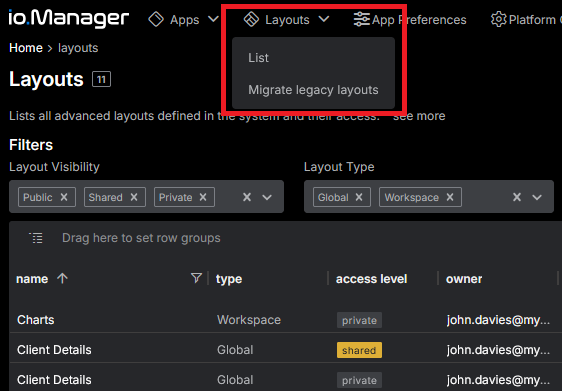The width and height of the screenshot is (562, 391).
Task: Sort by the name column header
Action: click(32, 278)
